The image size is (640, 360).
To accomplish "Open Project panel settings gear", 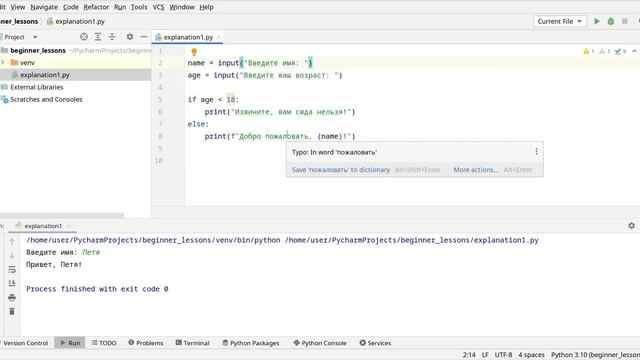I will coord(130,37).
